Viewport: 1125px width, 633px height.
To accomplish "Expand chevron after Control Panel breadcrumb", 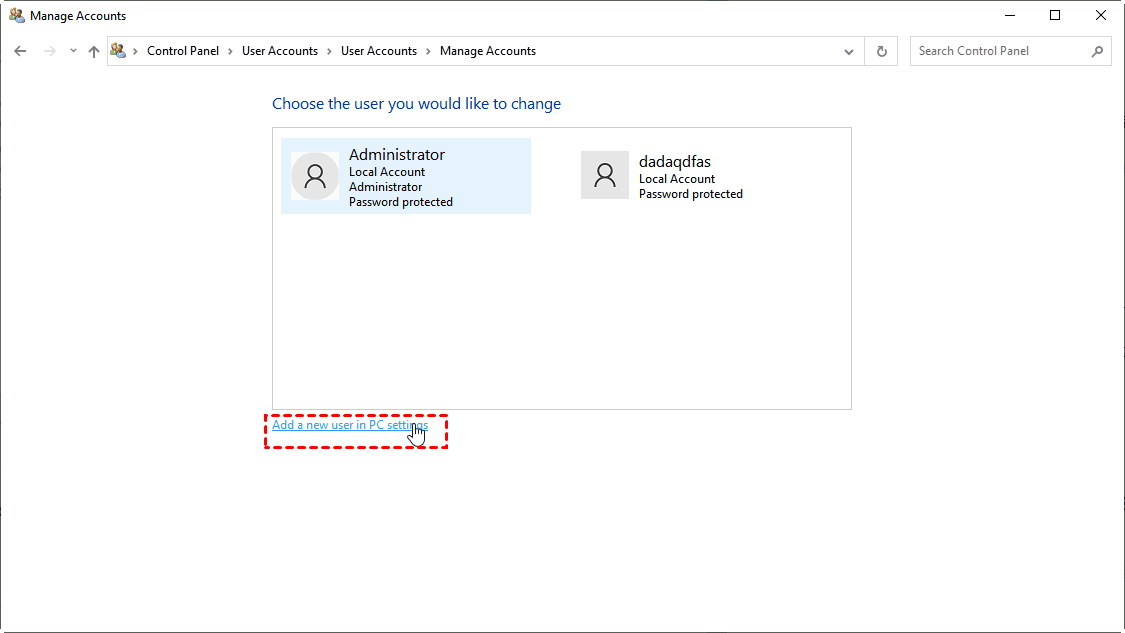I will pos(230,51).
